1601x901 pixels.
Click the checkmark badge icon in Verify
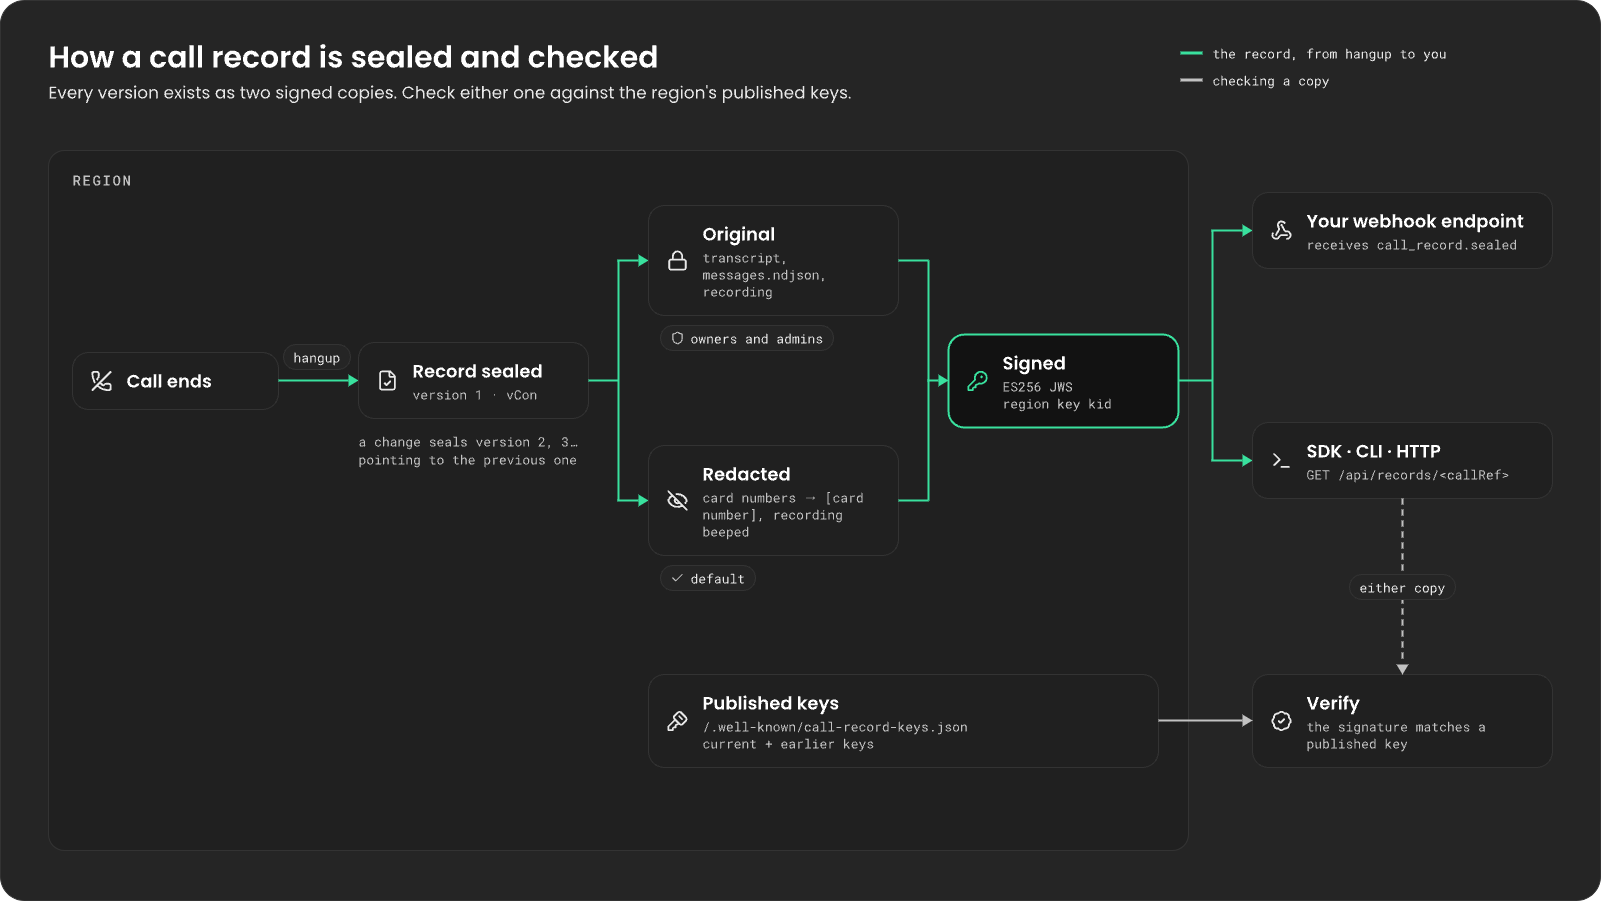point(1281,721)
